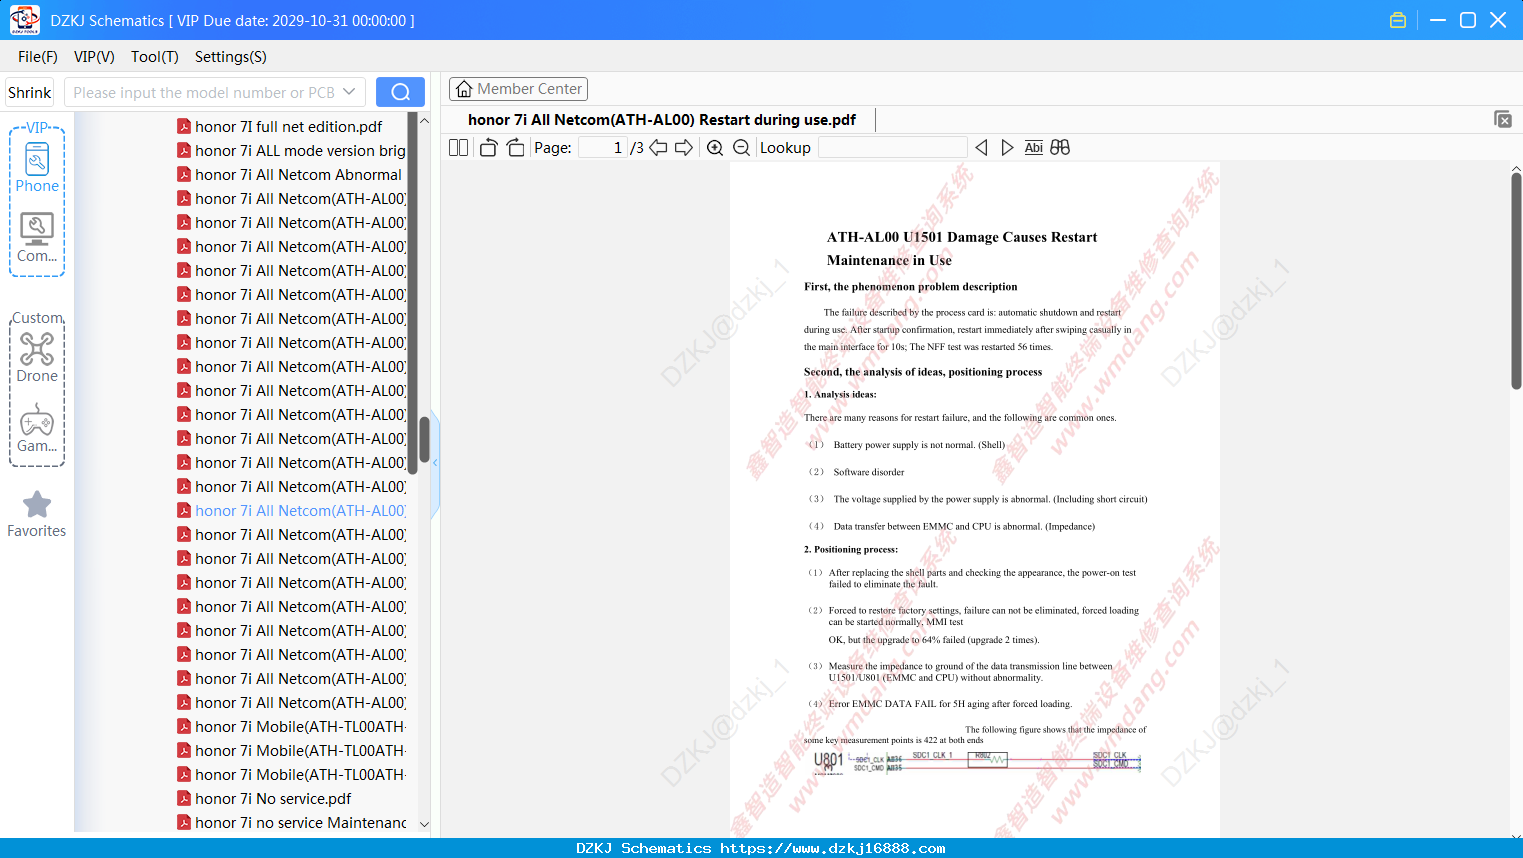
Task: Toggle two-page layout view icon
Action: [458, 148]
